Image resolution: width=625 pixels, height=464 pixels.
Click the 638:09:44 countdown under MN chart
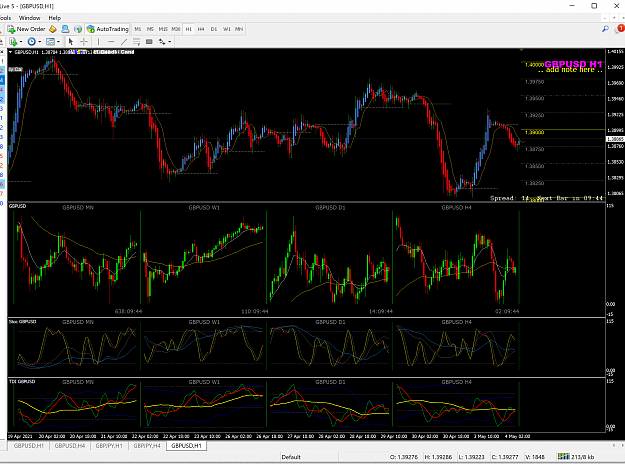coord(128,311)
